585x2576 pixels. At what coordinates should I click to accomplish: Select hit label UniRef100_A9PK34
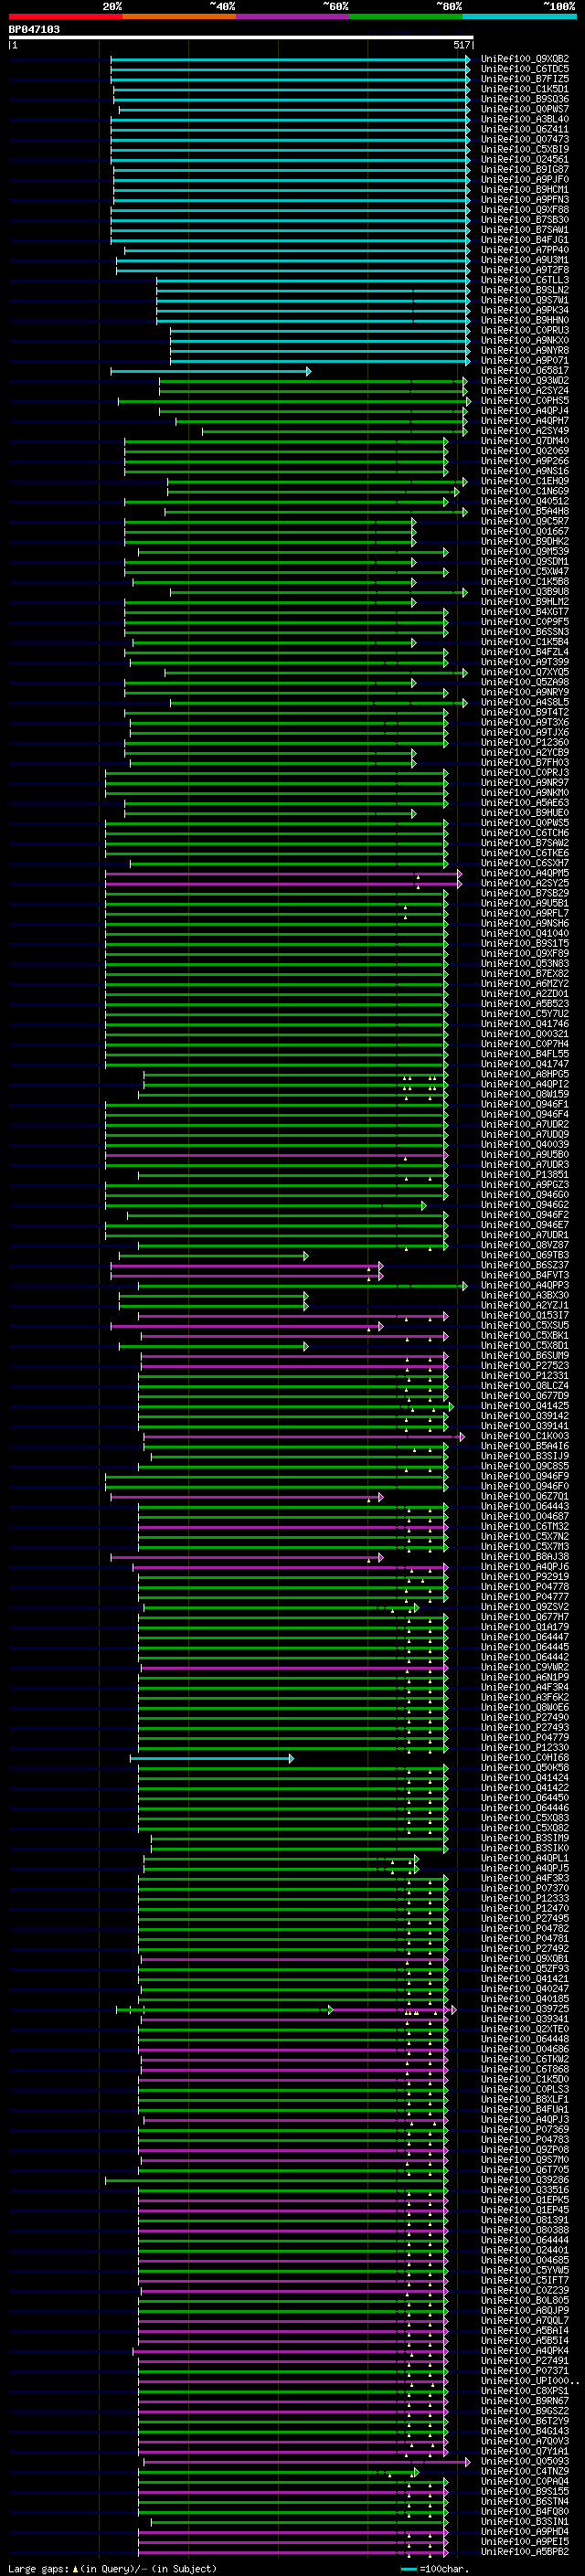[525, 310]
